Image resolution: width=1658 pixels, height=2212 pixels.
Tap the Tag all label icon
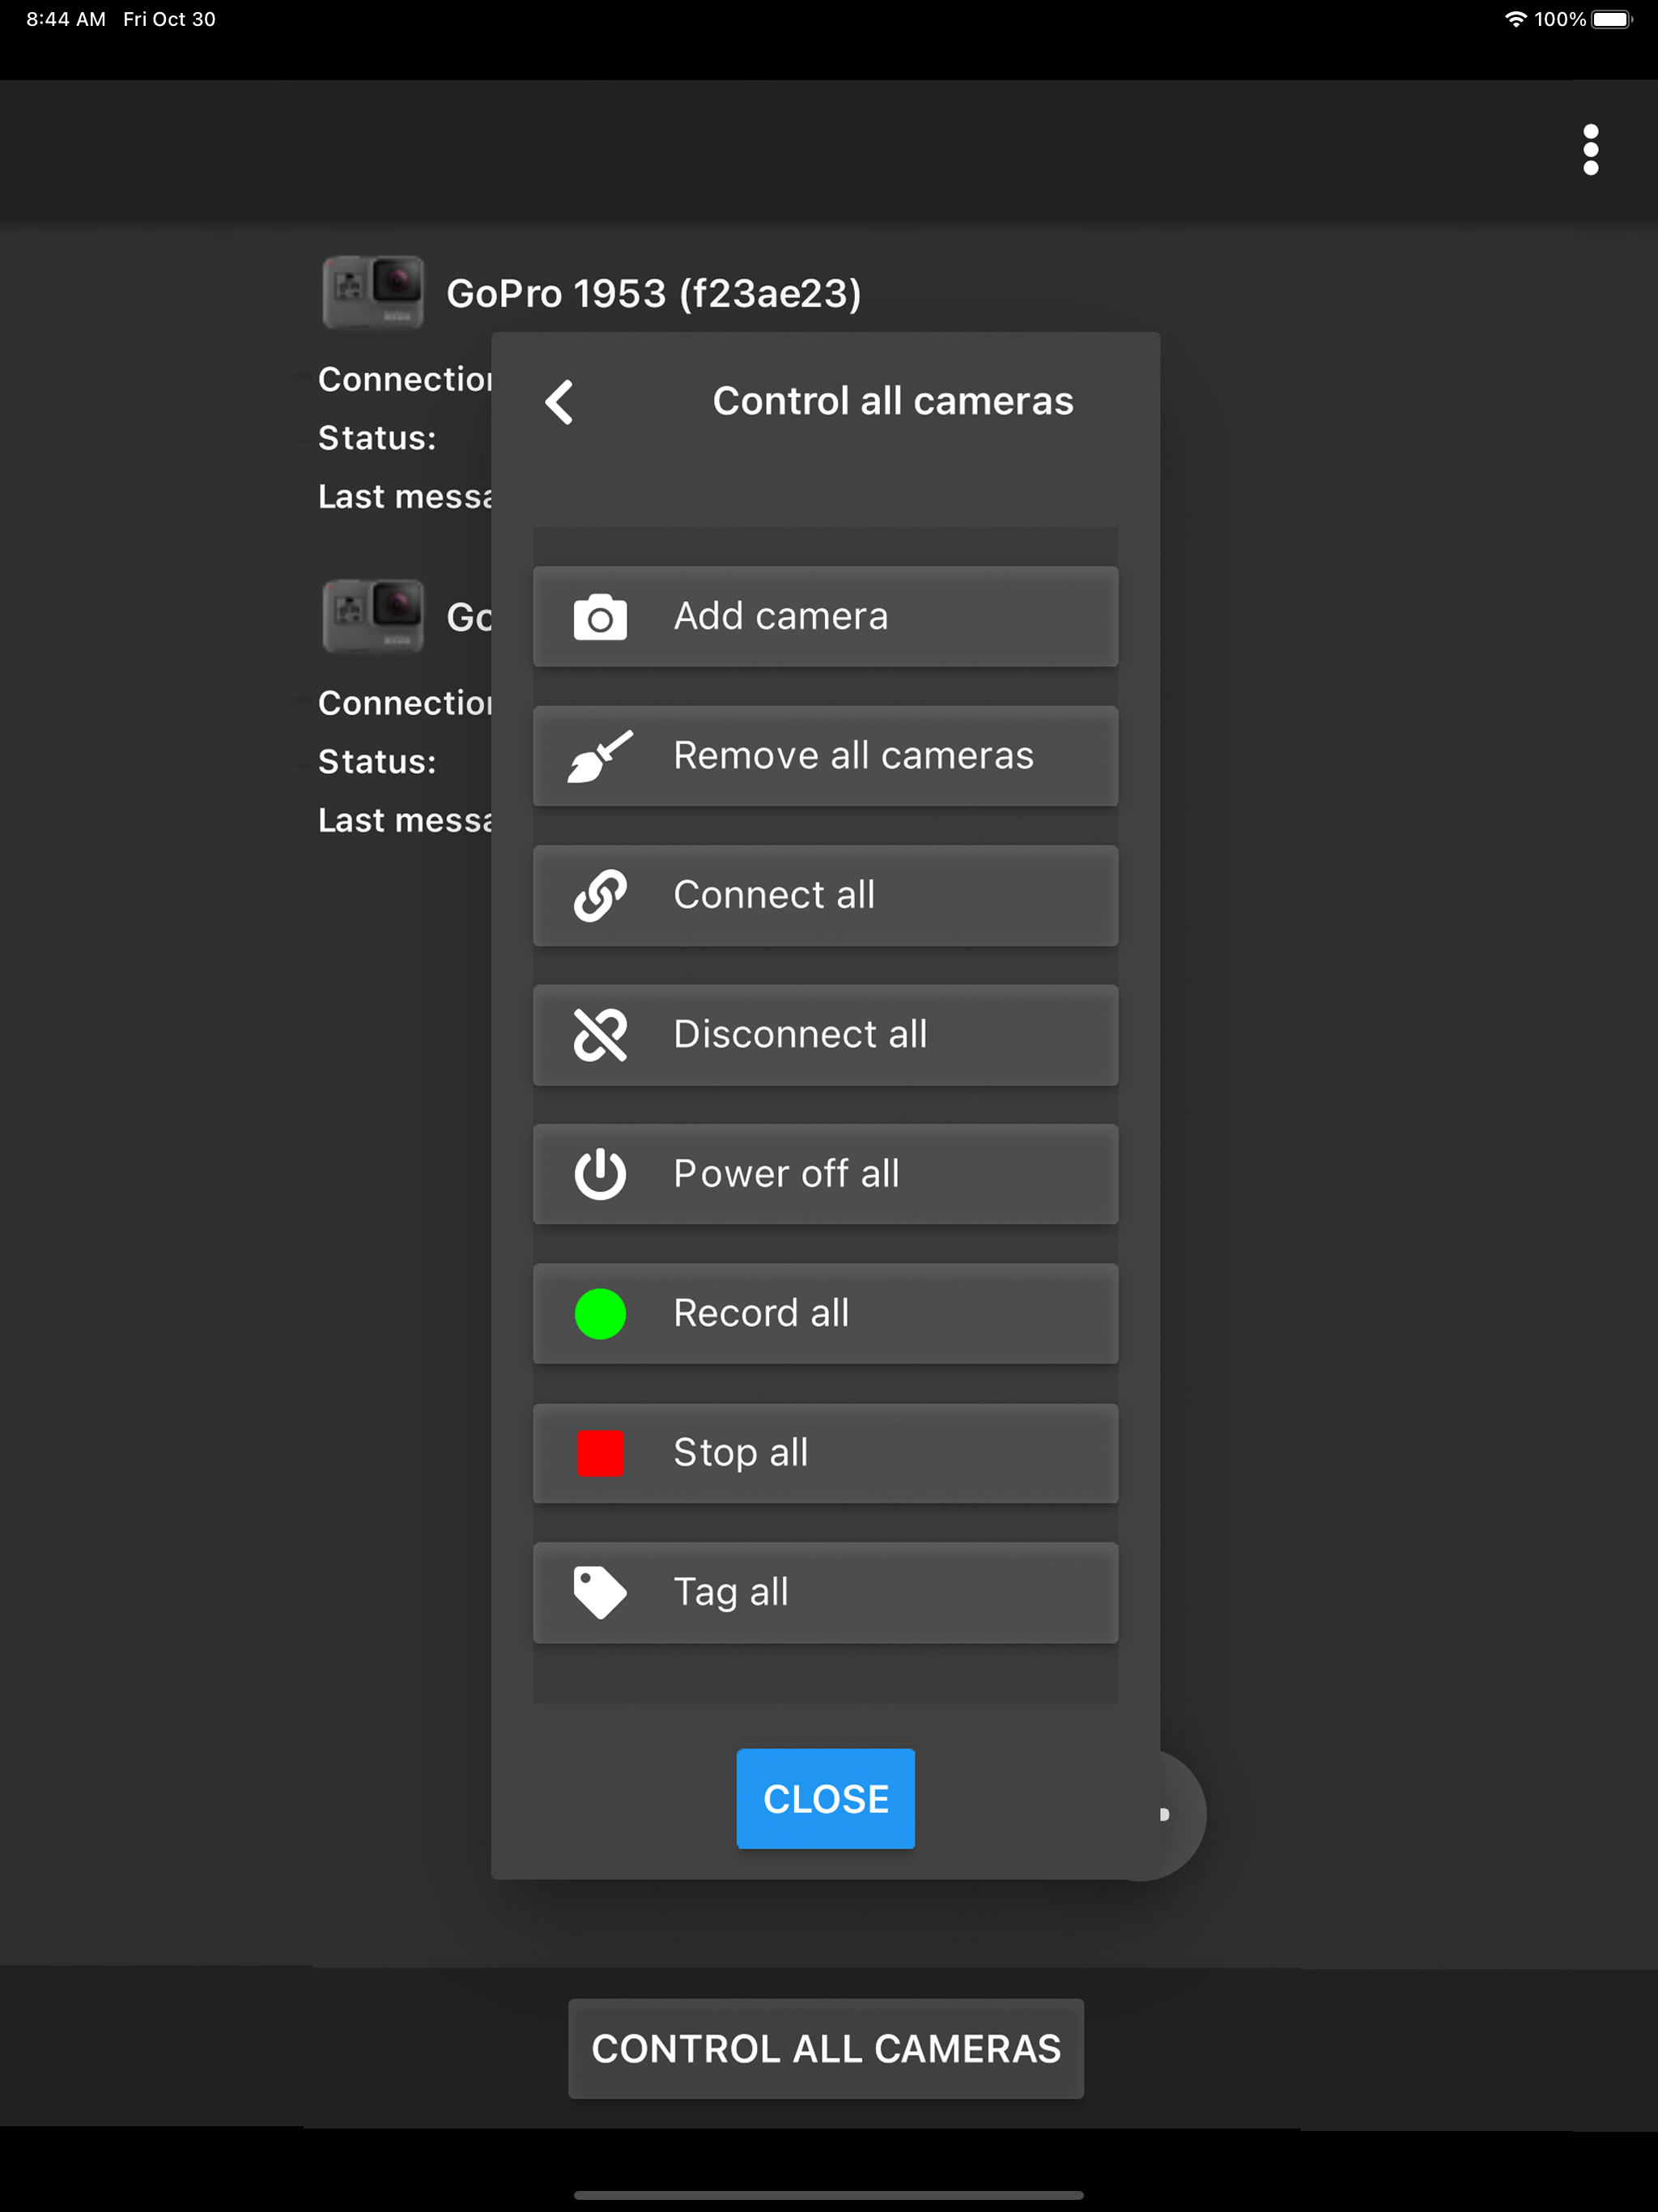(598, 1592)
